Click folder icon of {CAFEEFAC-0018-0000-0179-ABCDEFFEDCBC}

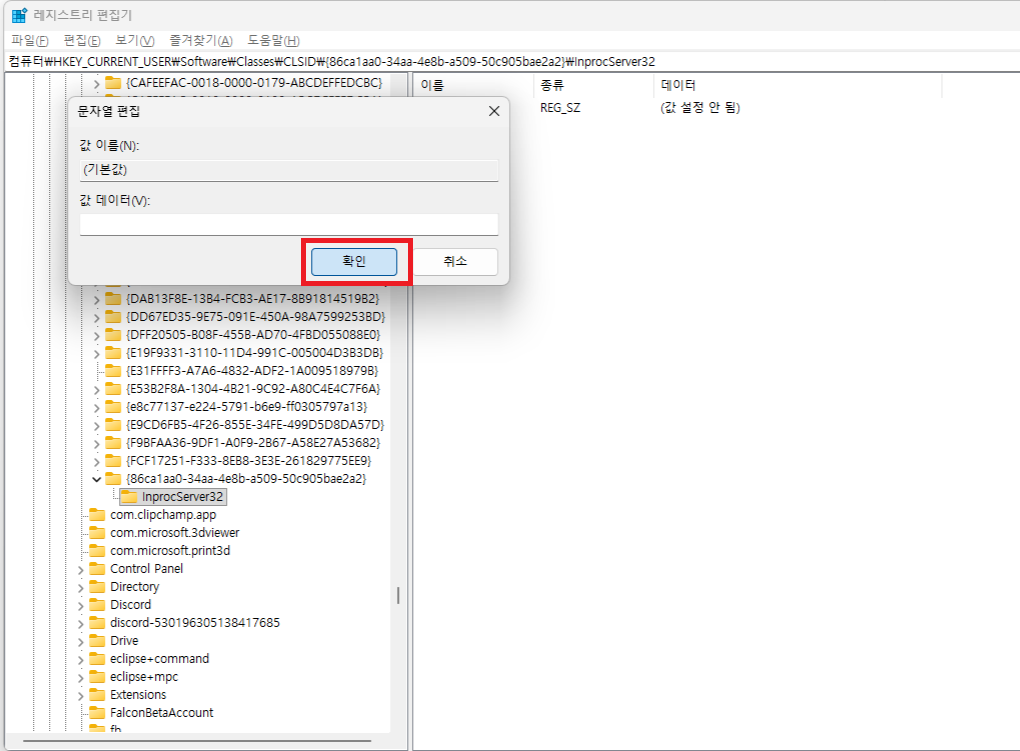click(113, 83)
